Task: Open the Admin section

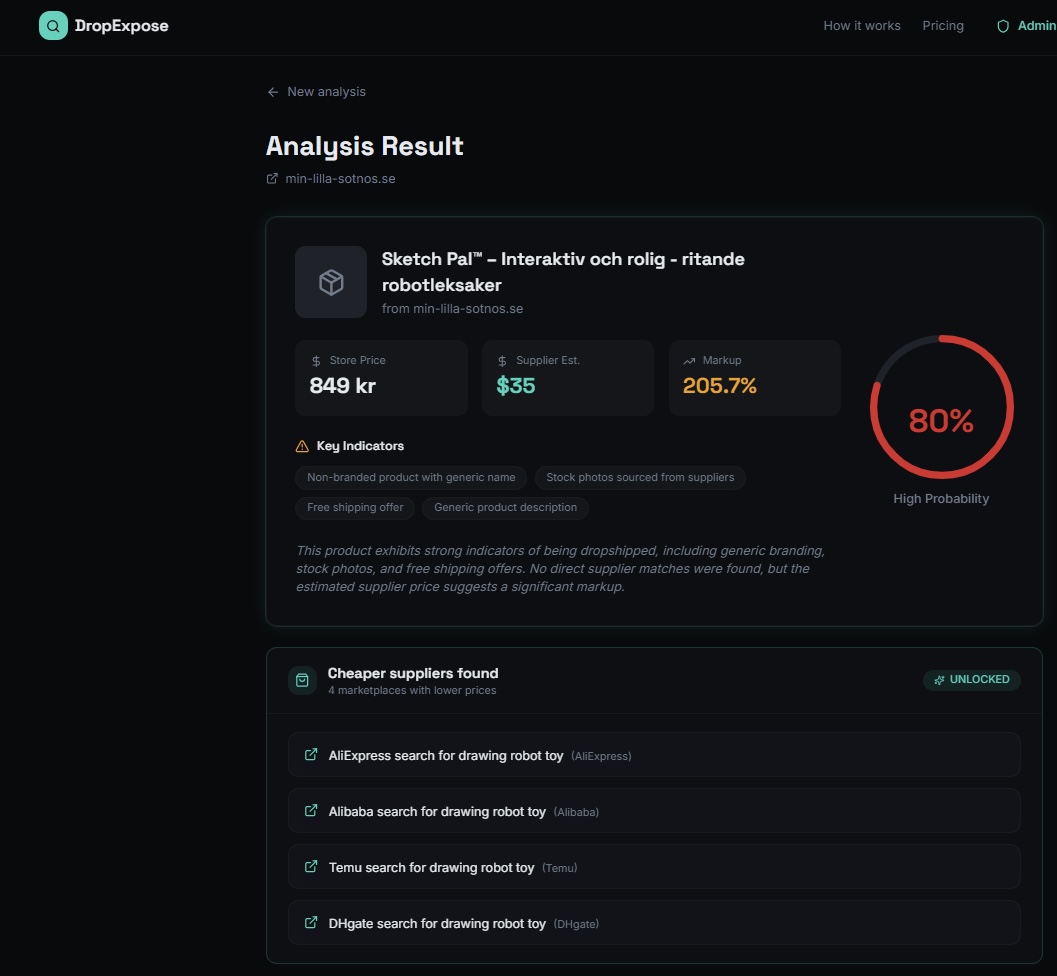Action: [1031, 26]
